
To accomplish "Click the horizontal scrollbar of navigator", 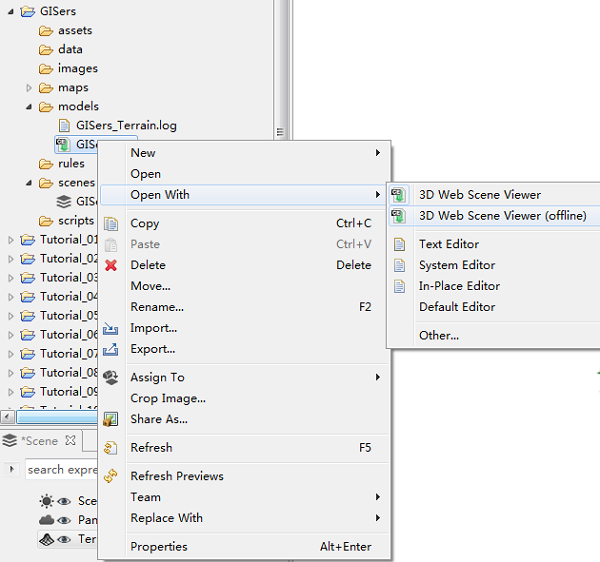I will (x=57, y=417).
